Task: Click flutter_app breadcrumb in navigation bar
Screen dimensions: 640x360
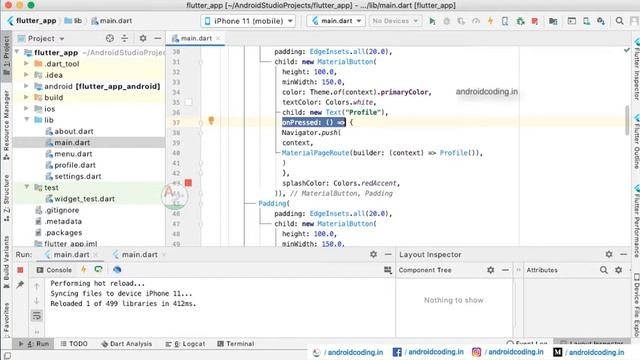Action: [x=31, y=21]
